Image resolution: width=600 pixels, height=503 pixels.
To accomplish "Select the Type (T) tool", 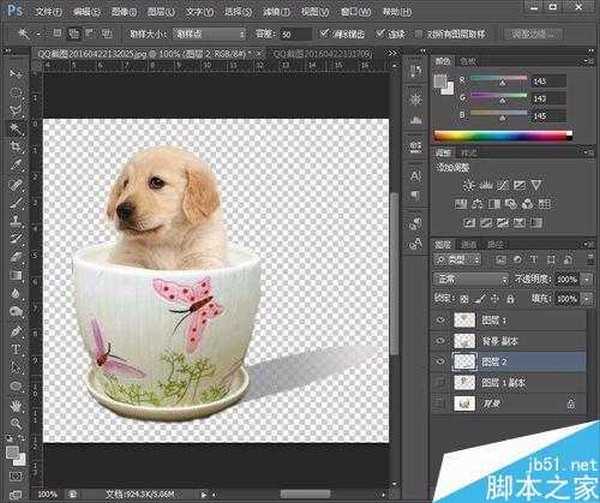I will pyautogui.click(x=16, y=347).
